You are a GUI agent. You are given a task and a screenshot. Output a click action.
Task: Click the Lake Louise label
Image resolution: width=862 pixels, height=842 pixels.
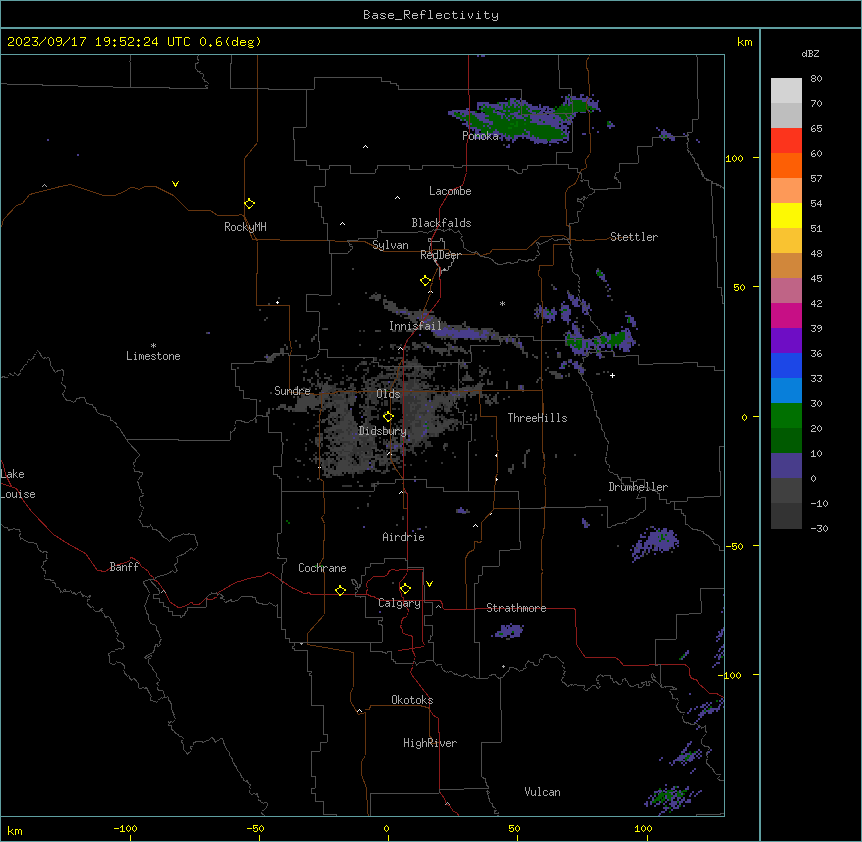click(x=18, y=484)
